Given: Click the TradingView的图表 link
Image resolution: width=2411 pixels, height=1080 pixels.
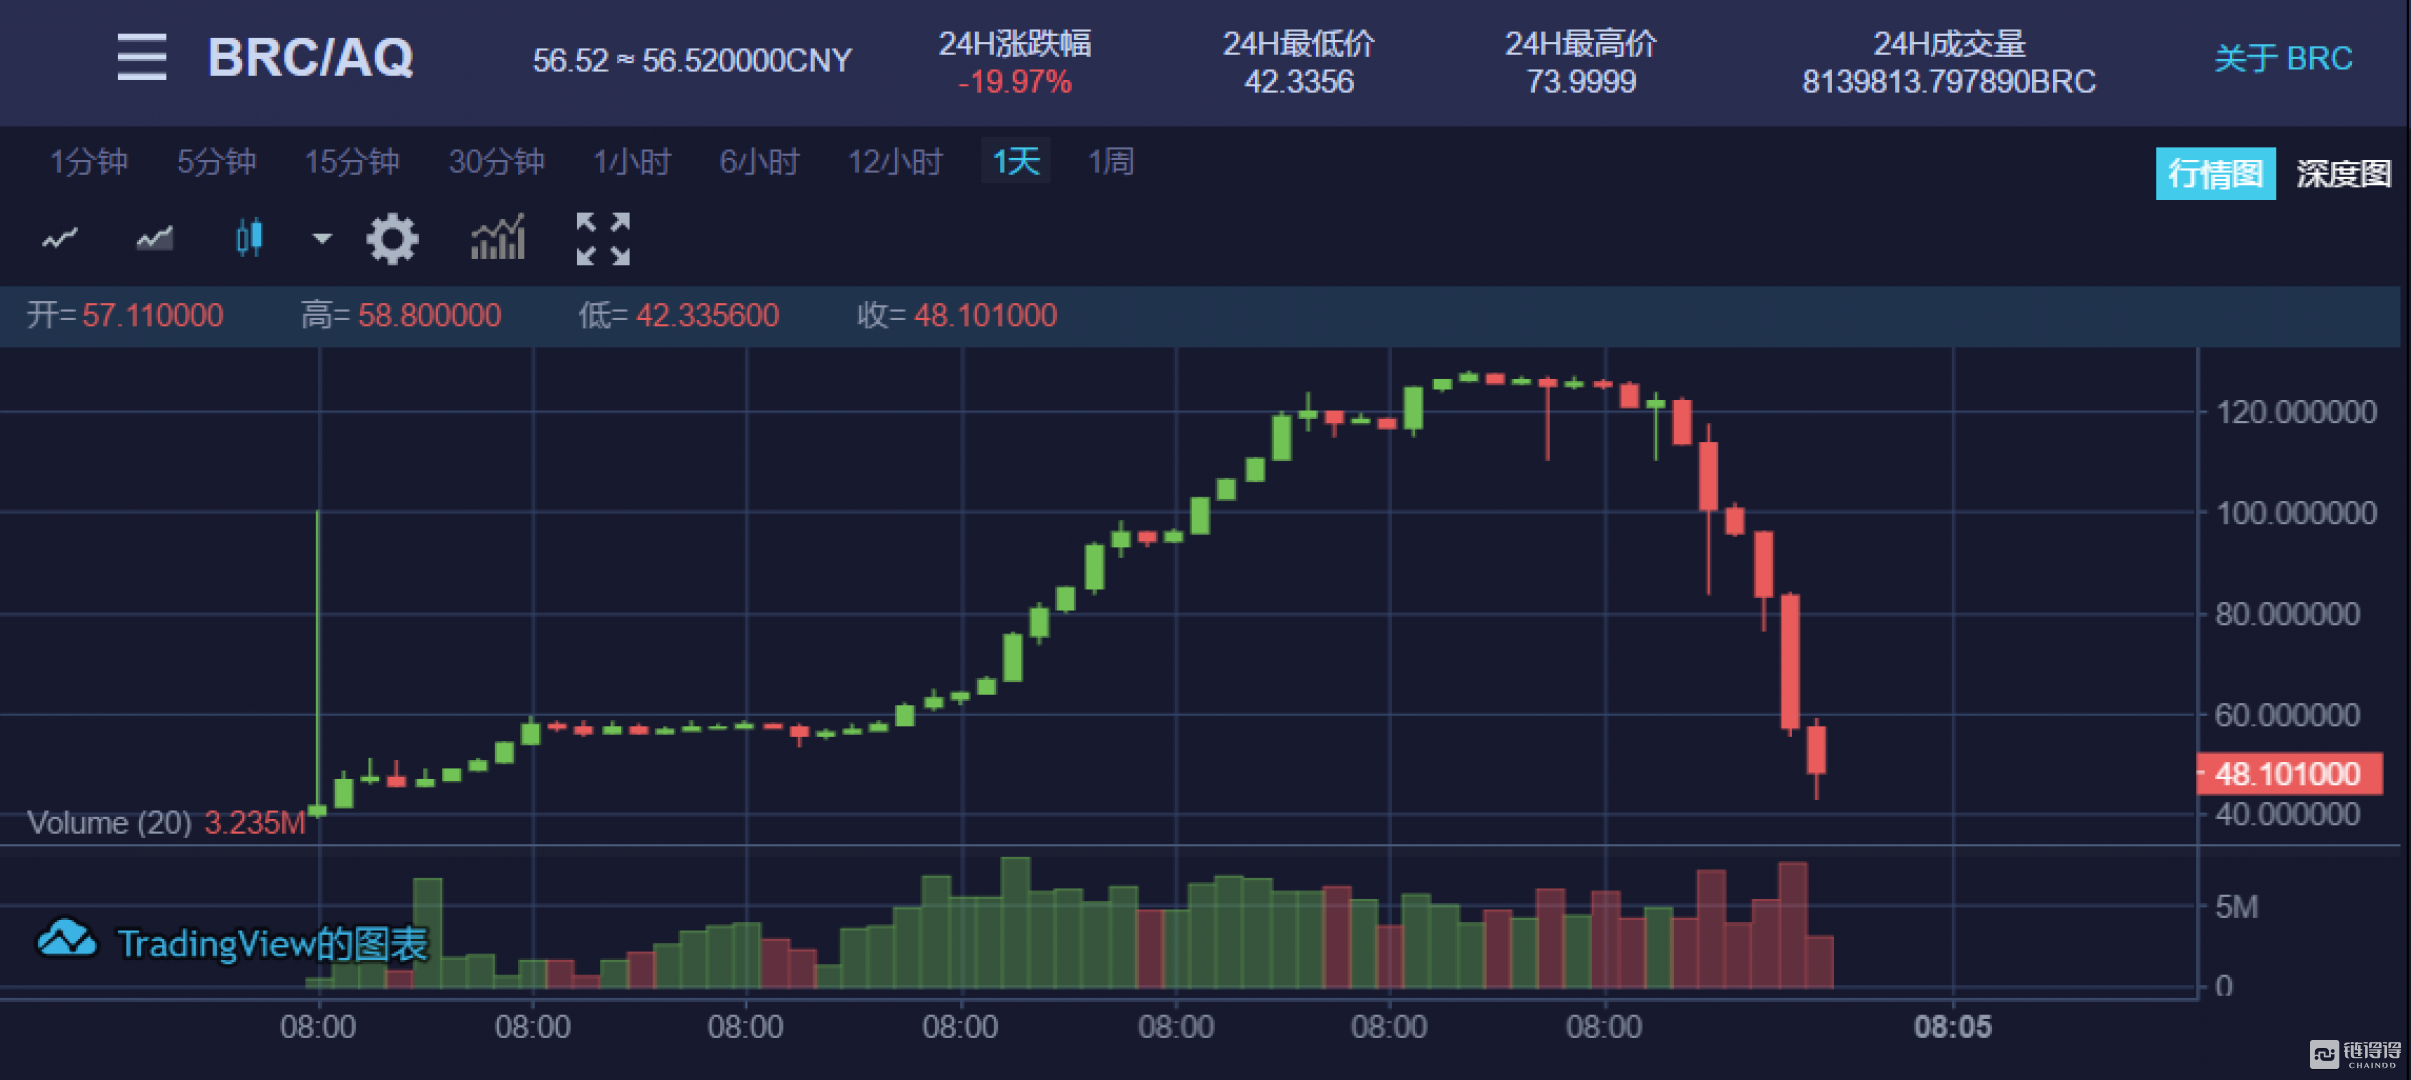Looking at the screenshot, I should 272,943.
